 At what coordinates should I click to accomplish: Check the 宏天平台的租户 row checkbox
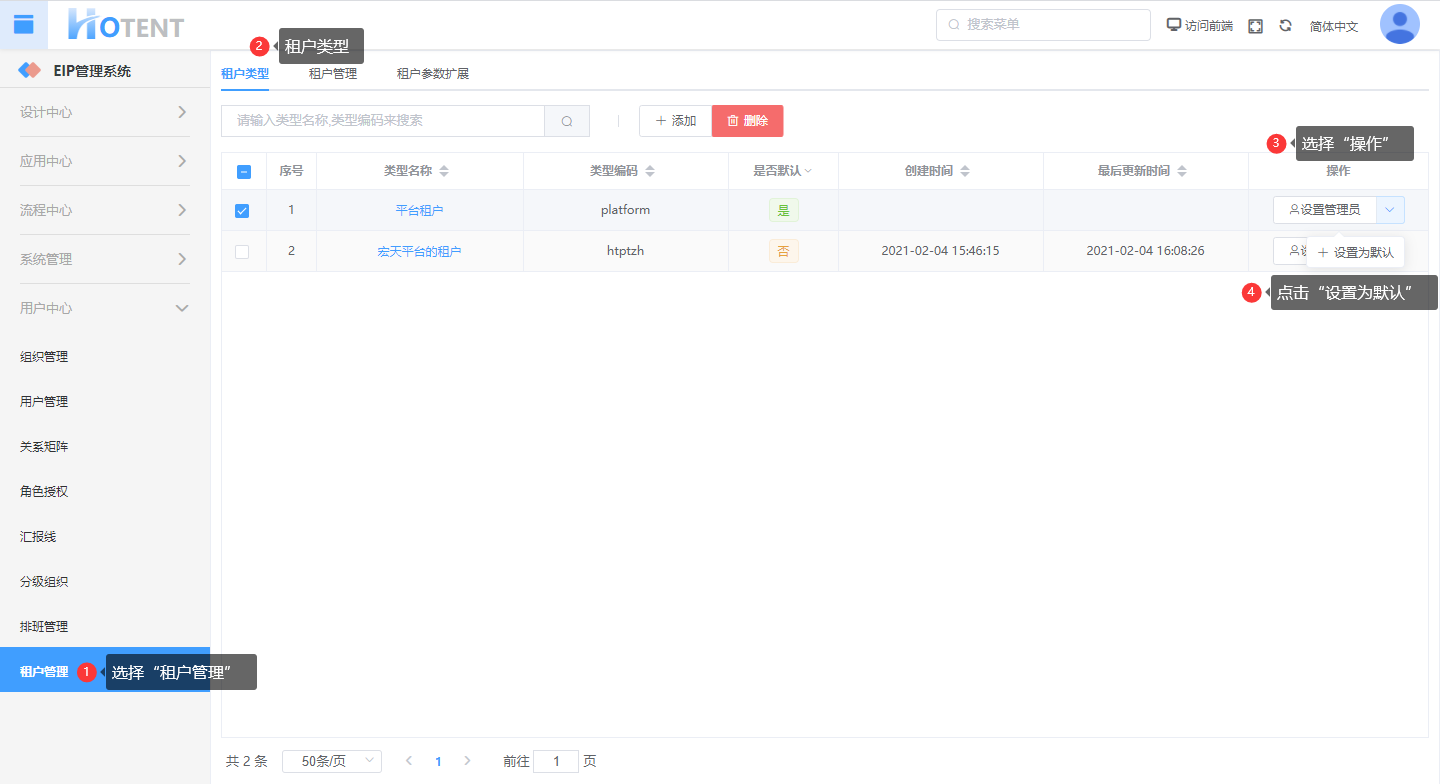coord(242,252)
